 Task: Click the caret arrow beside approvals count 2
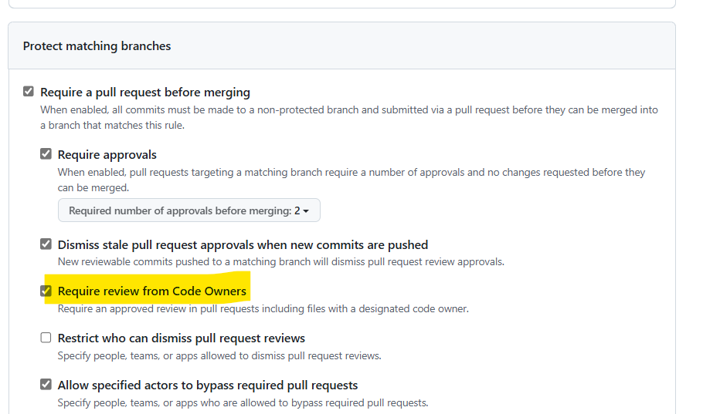(306, 211)
